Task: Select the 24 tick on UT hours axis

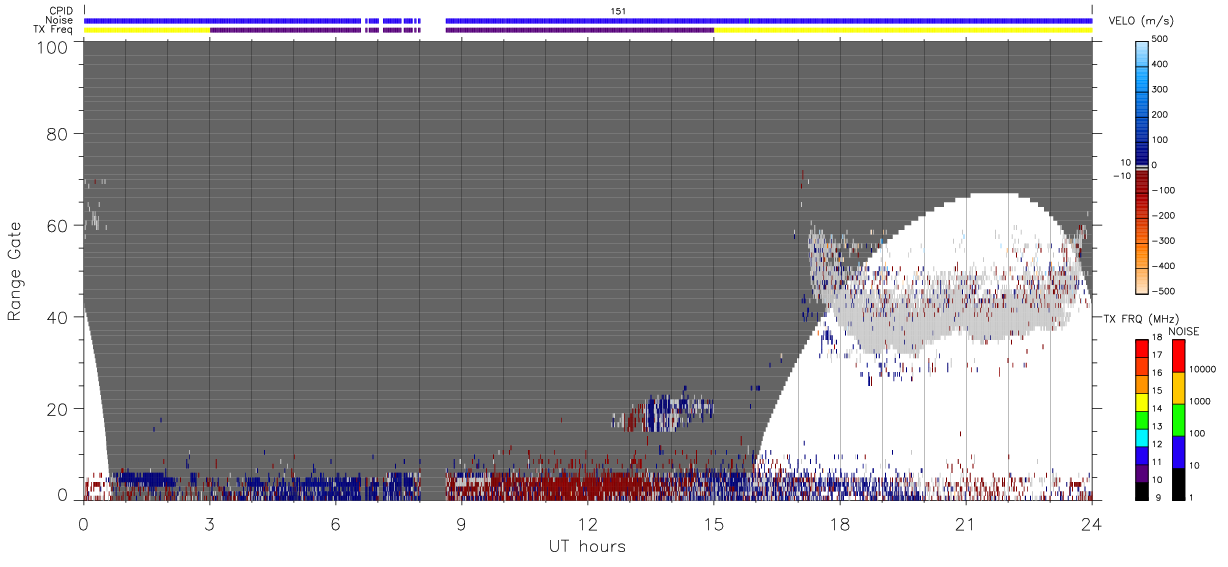Action: tap(1091, 524)
